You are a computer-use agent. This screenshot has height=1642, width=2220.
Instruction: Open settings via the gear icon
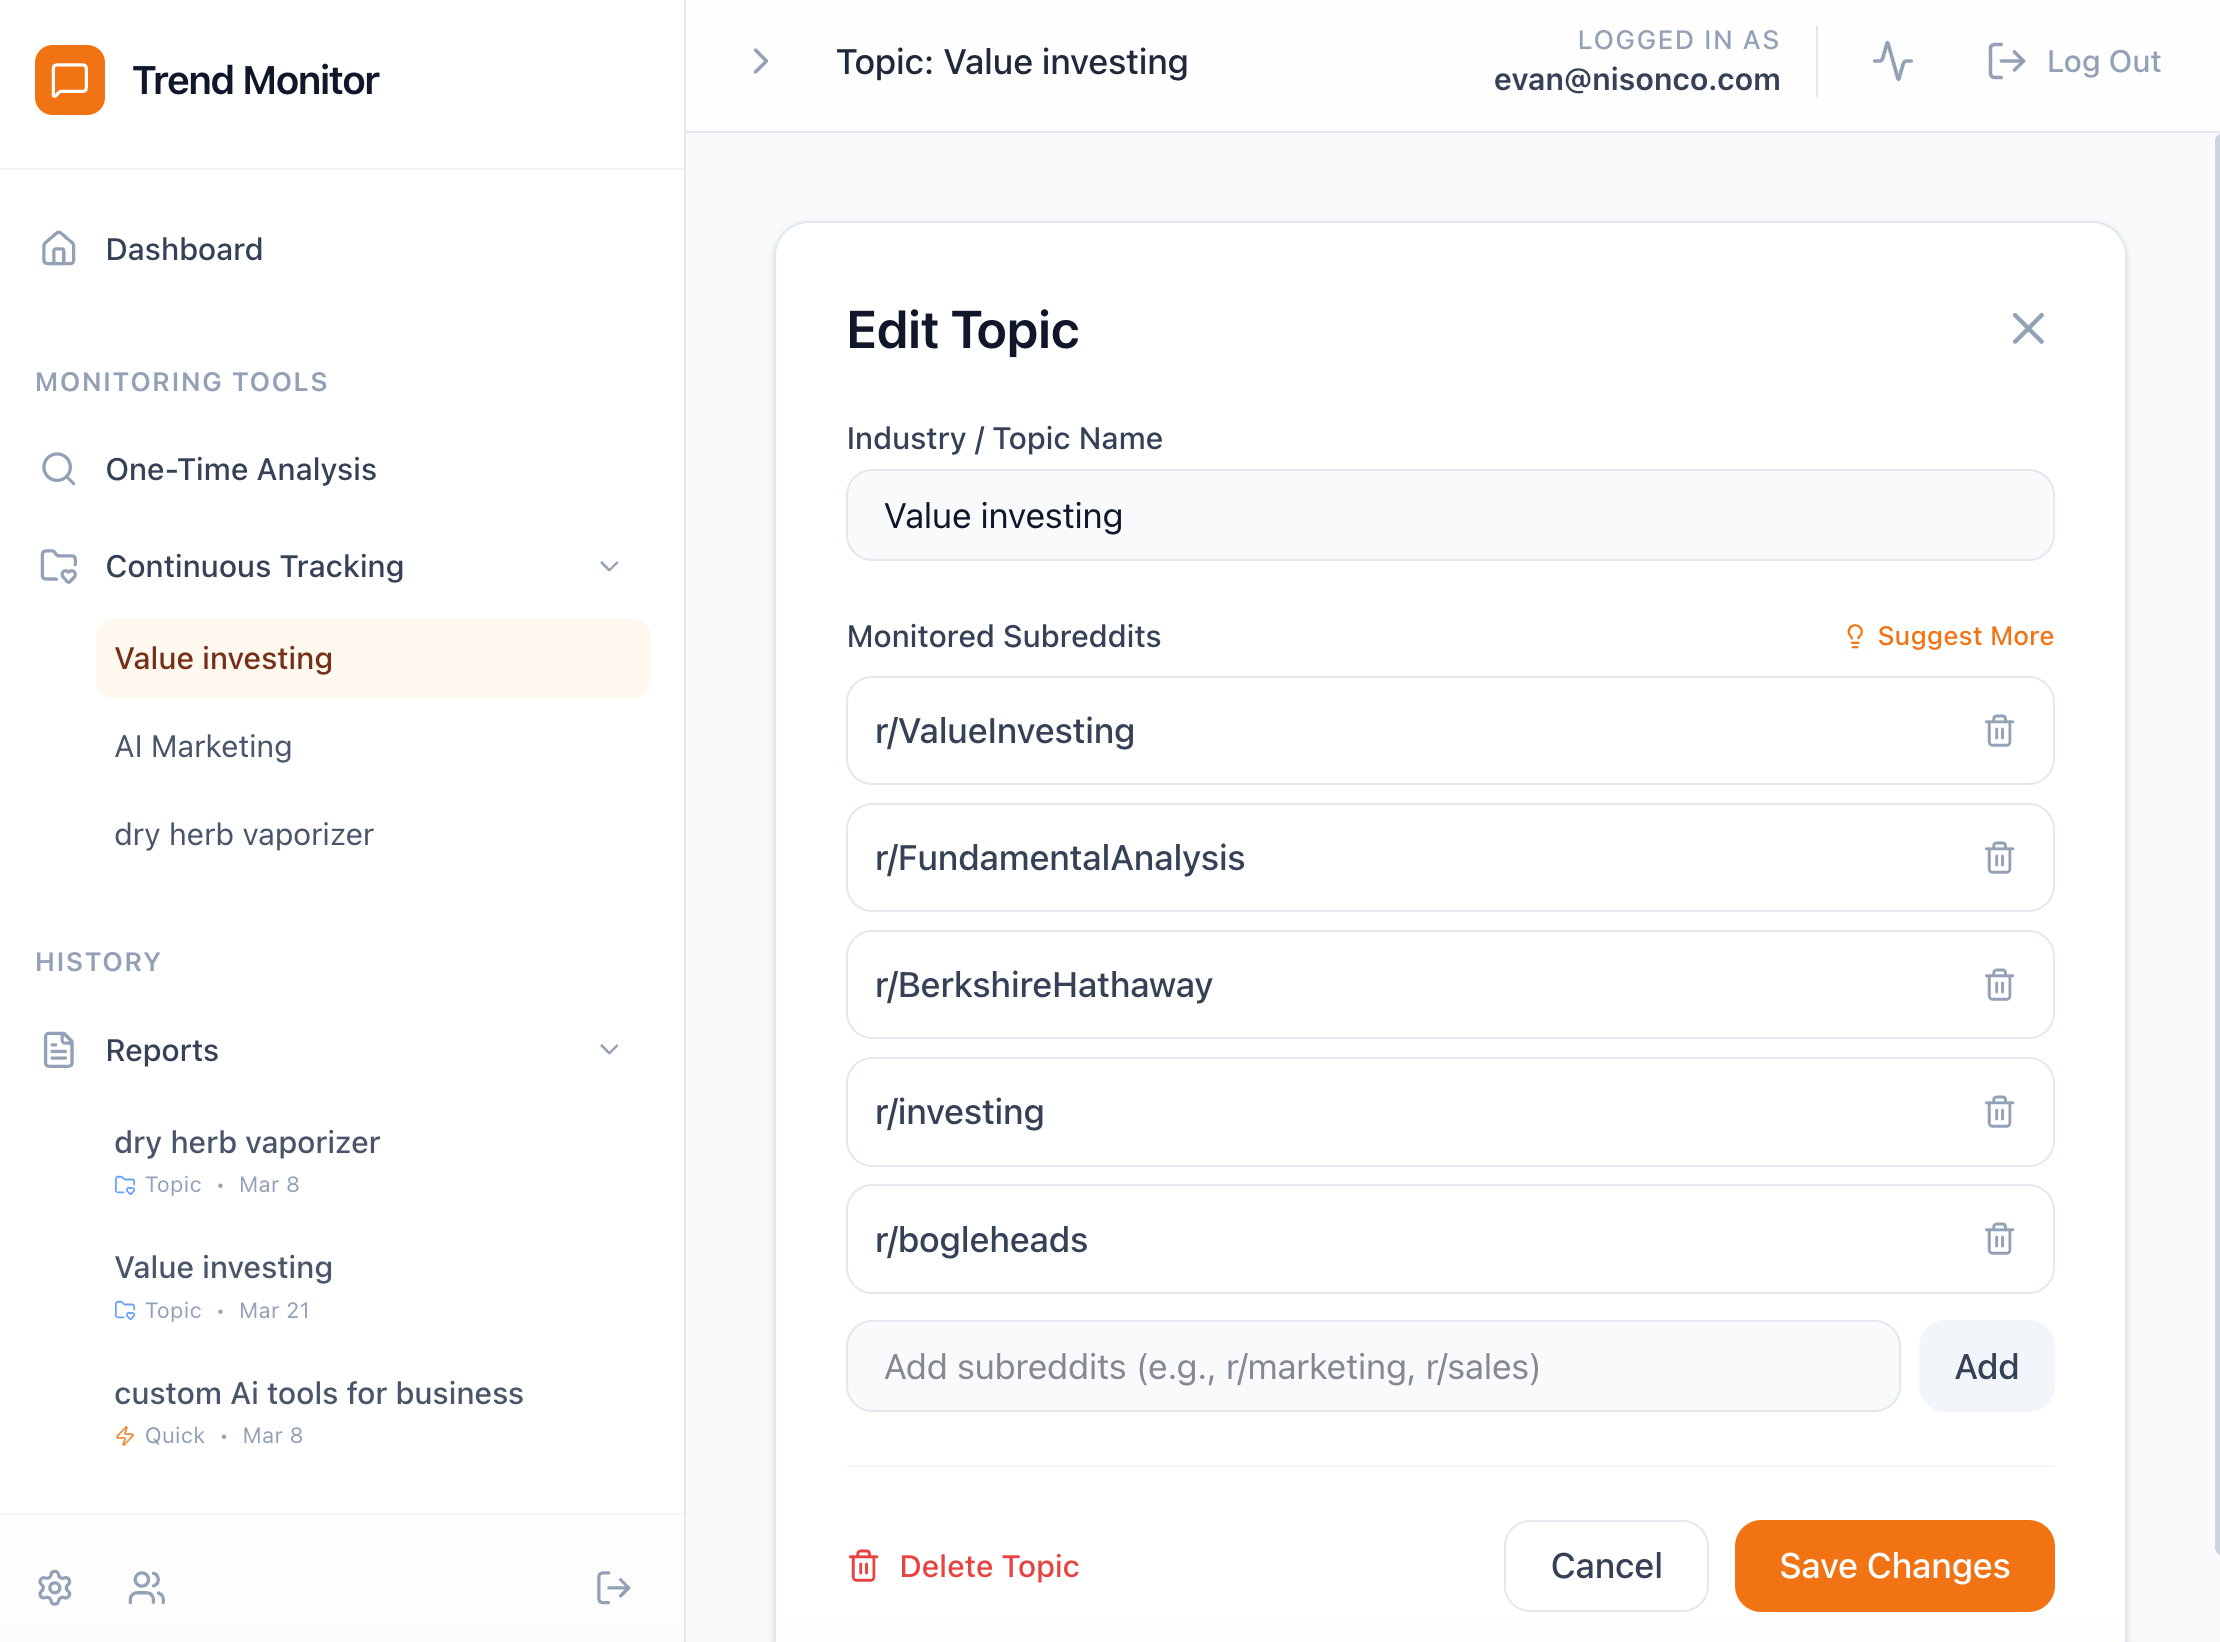[55, 1588]
